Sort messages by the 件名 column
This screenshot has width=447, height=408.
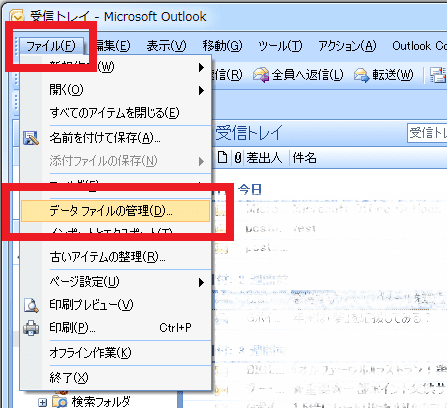tap(304, 158)
